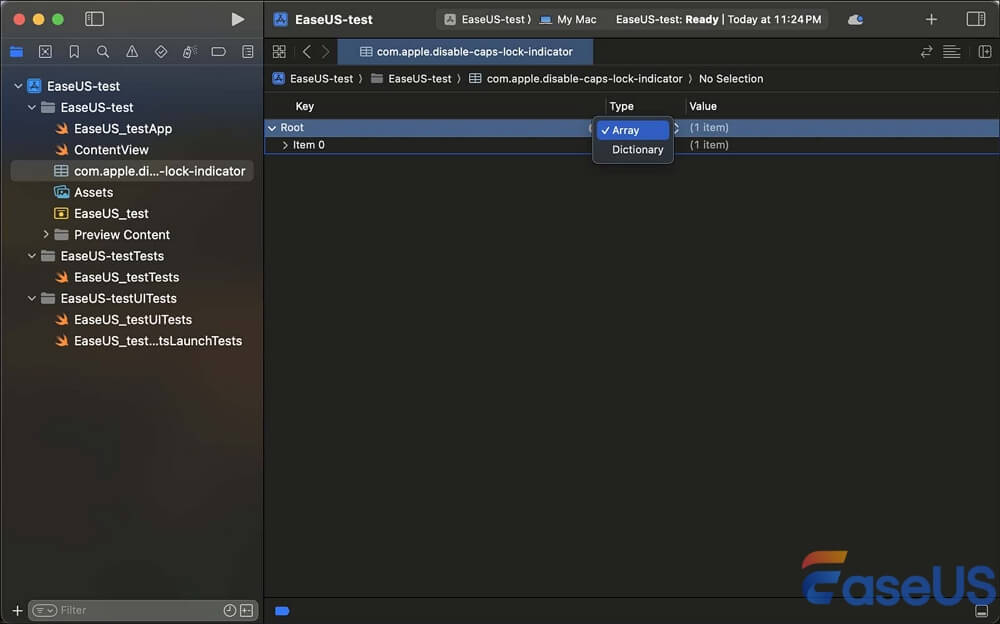This screenshot has width=1000, height=624.
Task: Click the related items grid icon
Action: (x=279, y=52)
